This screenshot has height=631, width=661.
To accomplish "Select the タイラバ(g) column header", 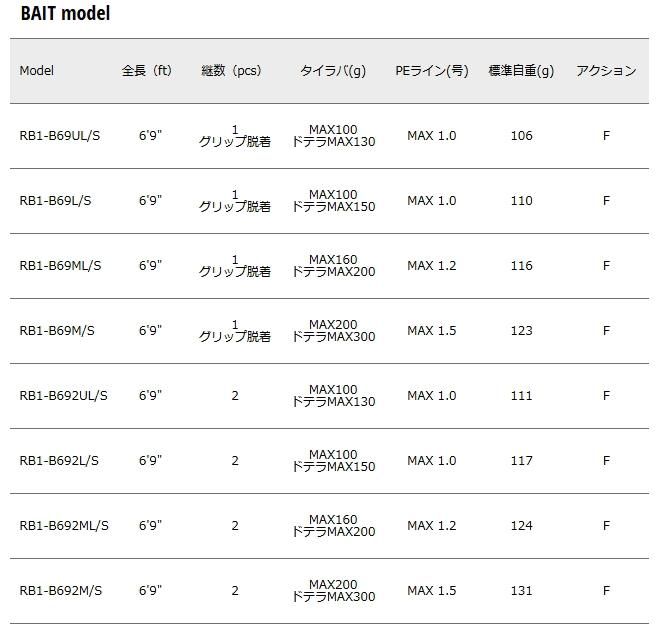I will point(333,71).
